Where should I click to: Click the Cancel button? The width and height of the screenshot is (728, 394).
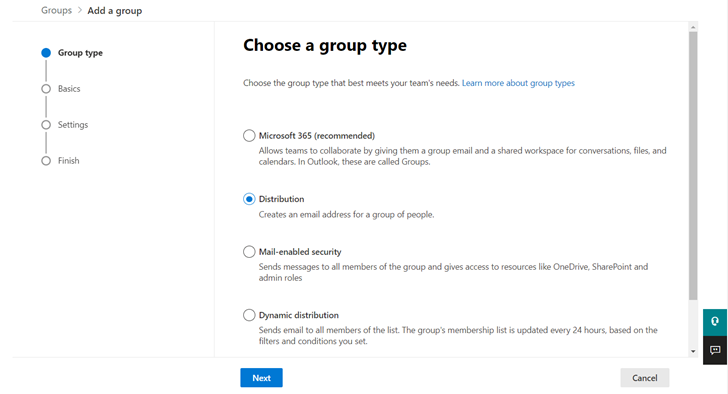[x=645, y=378]
